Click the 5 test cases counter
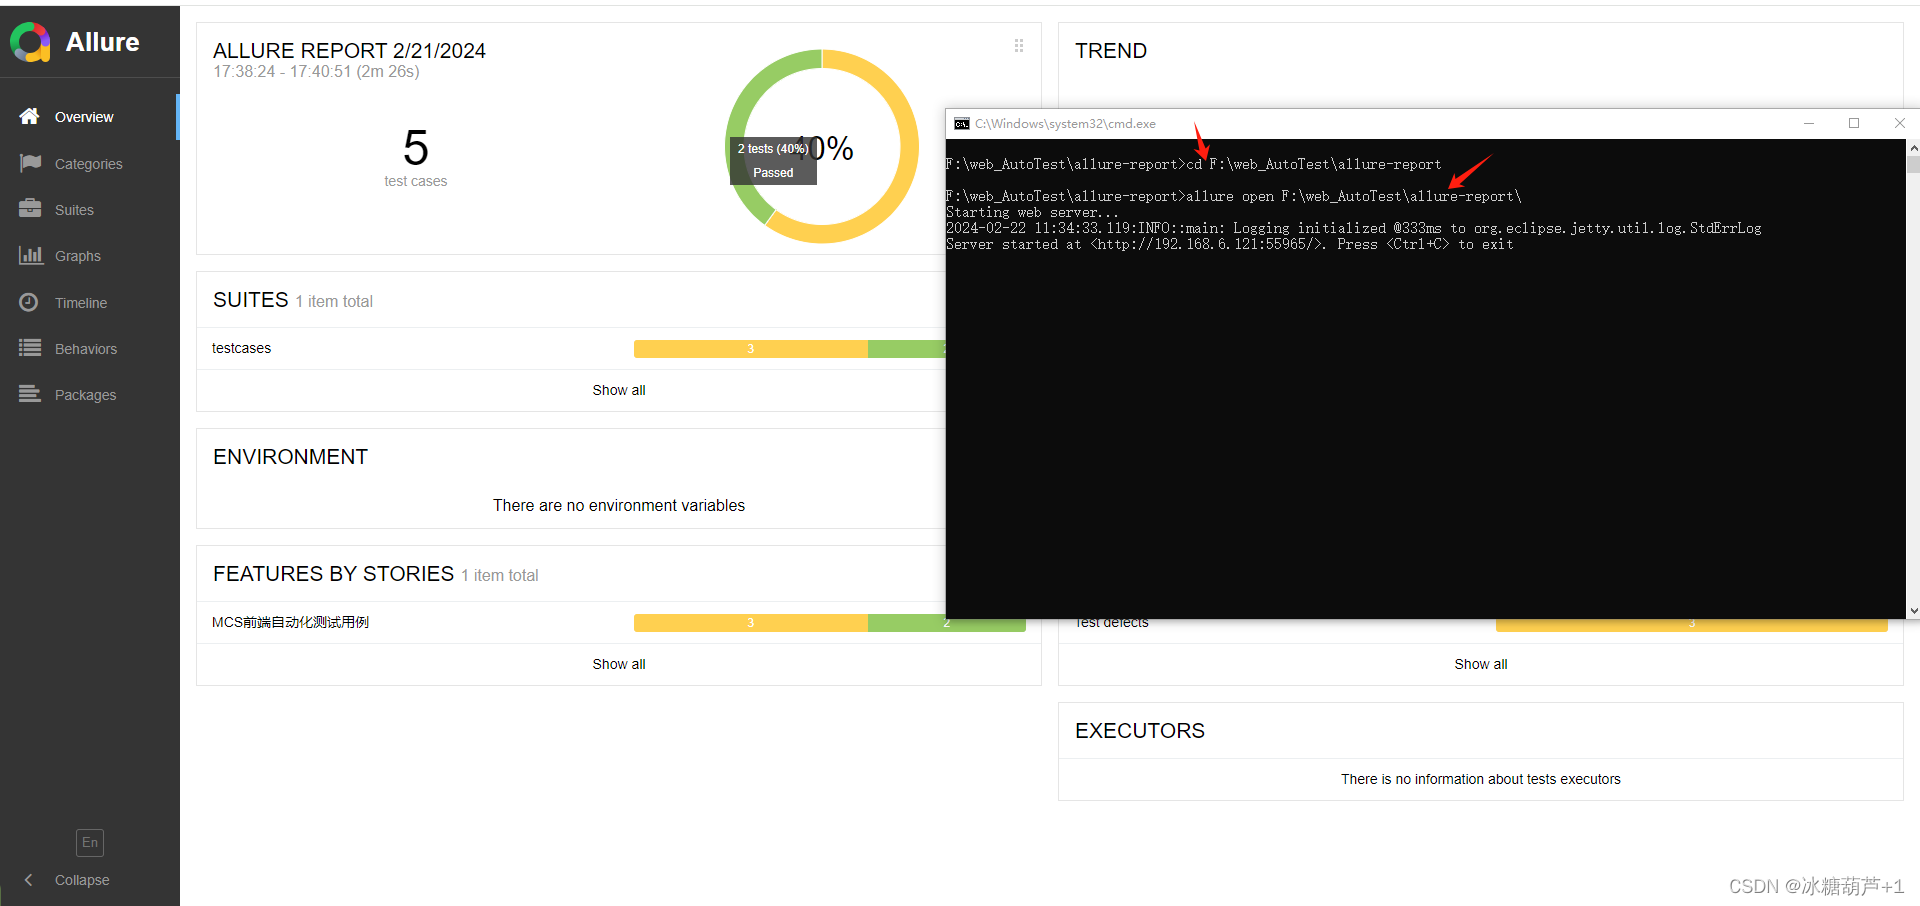The height and width of the screenshot is (906, 1920). (x=416, y=156)
